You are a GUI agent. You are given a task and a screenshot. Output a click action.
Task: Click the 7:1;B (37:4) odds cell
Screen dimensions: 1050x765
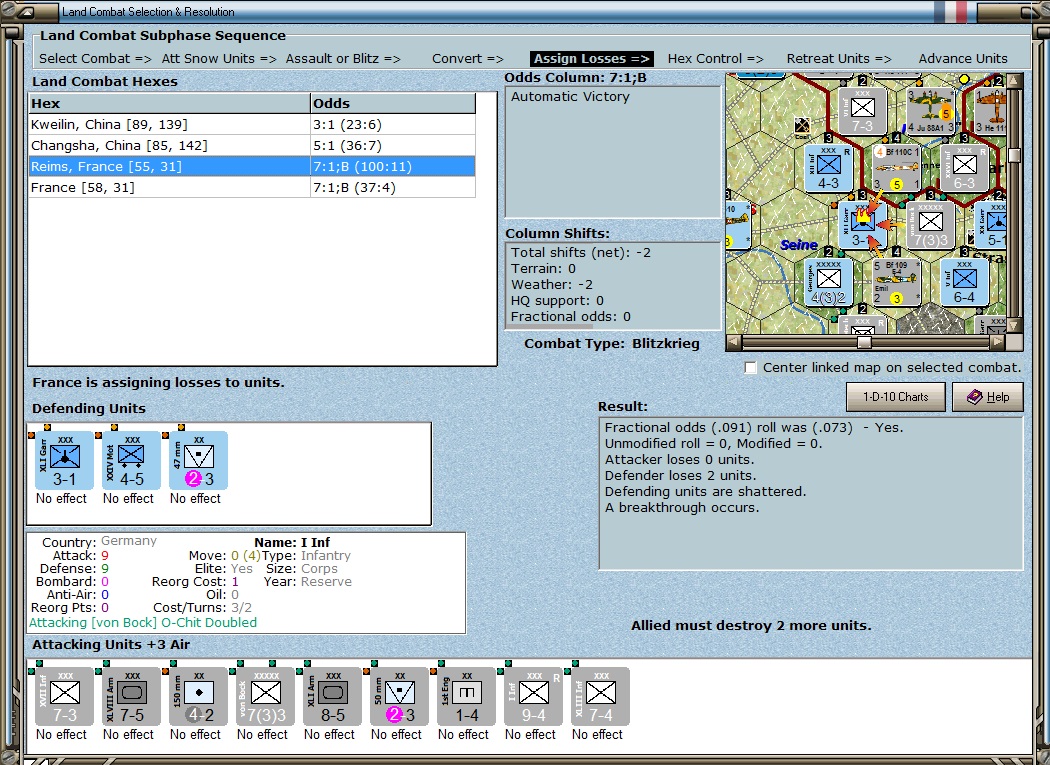click(x=393, y=188)
